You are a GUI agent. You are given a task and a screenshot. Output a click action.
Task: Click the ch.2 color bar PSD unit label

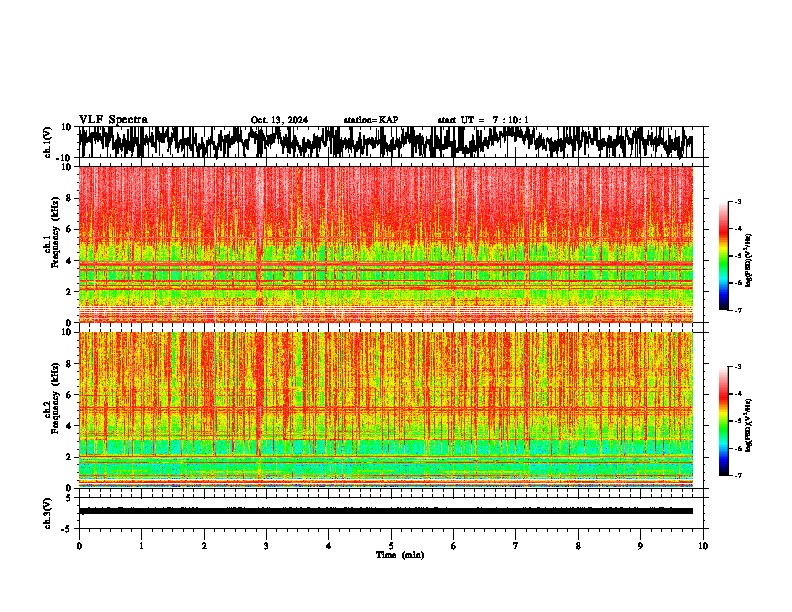pyautogui.click(x=749, y=425)
